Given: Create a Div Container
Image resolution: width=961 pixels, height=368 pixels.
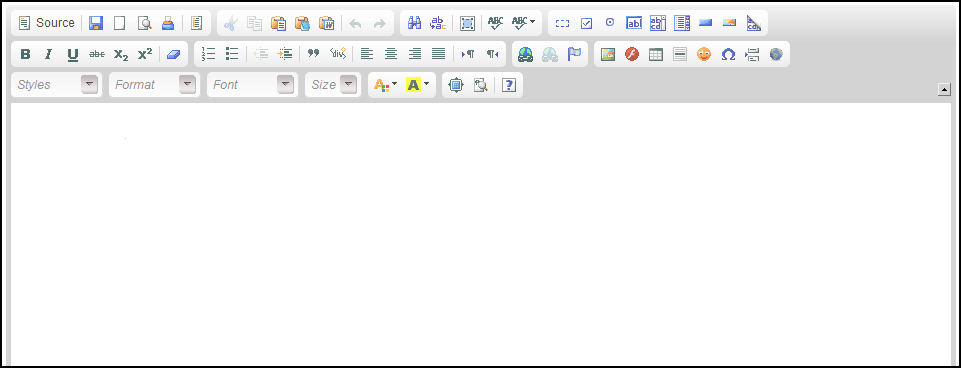Looking at the screenshot, I should (x=338, y=54).
